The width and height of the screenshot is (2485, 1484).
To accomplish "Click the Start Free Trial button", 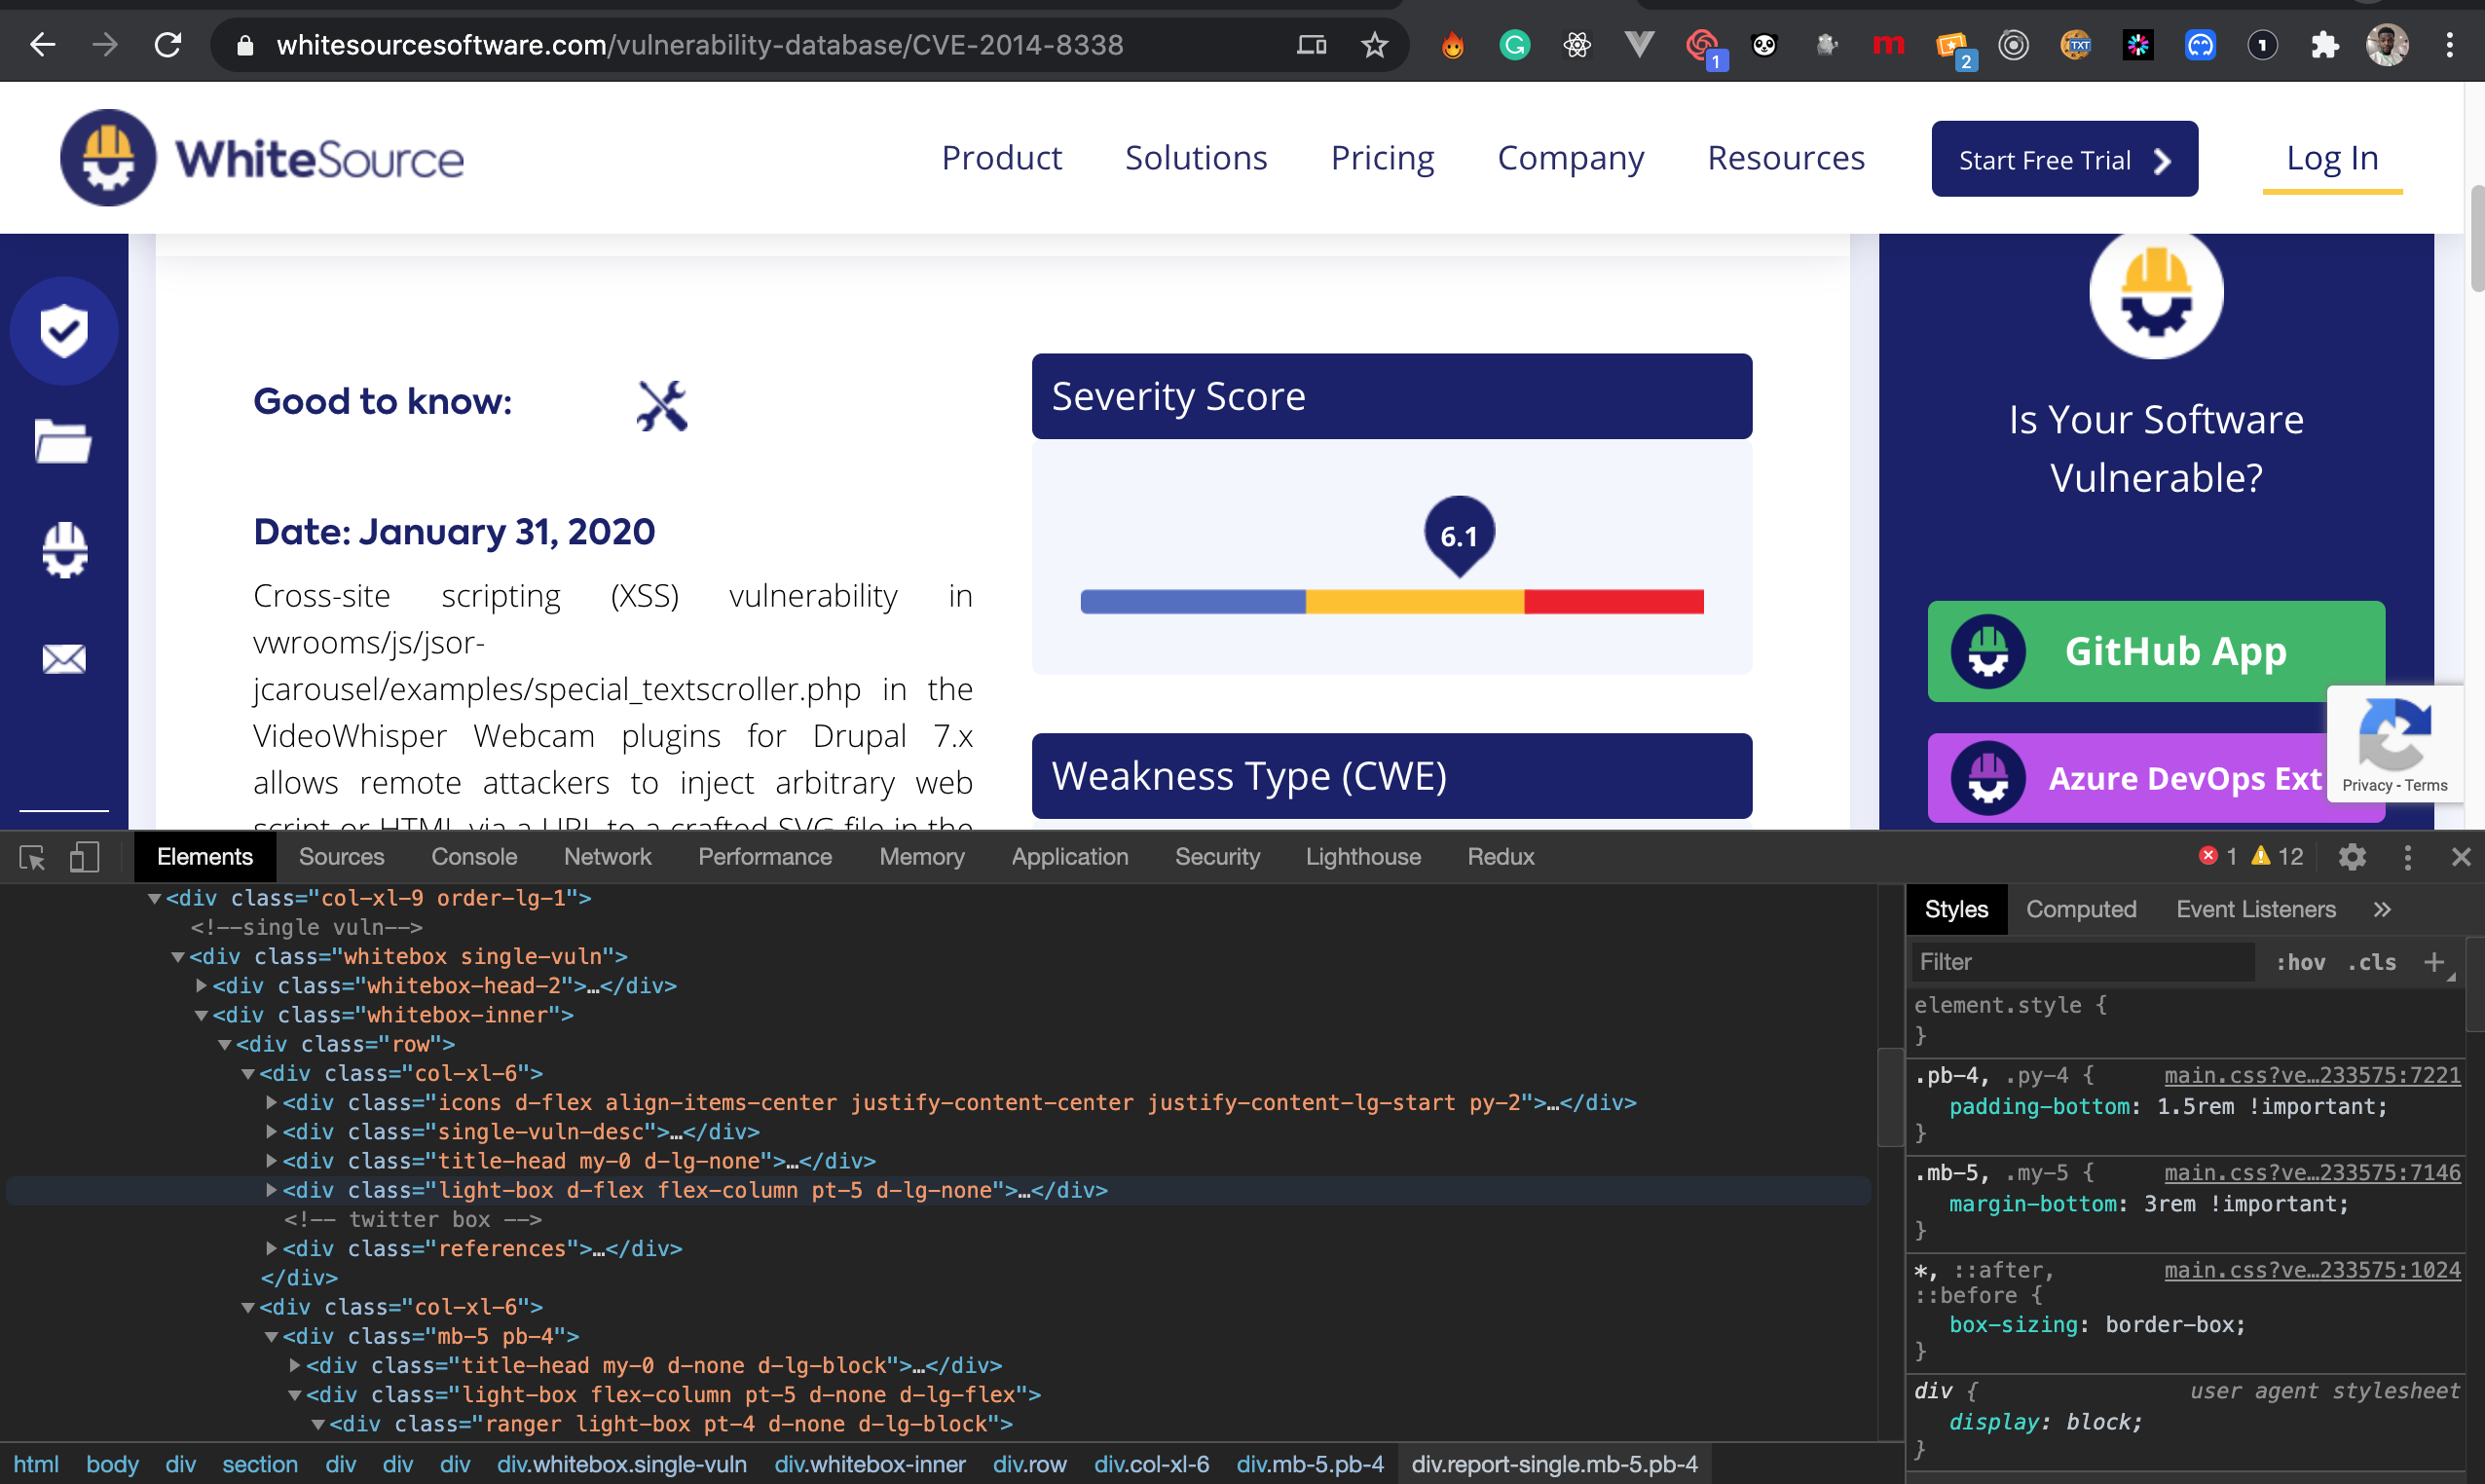I will (2064, 159).
